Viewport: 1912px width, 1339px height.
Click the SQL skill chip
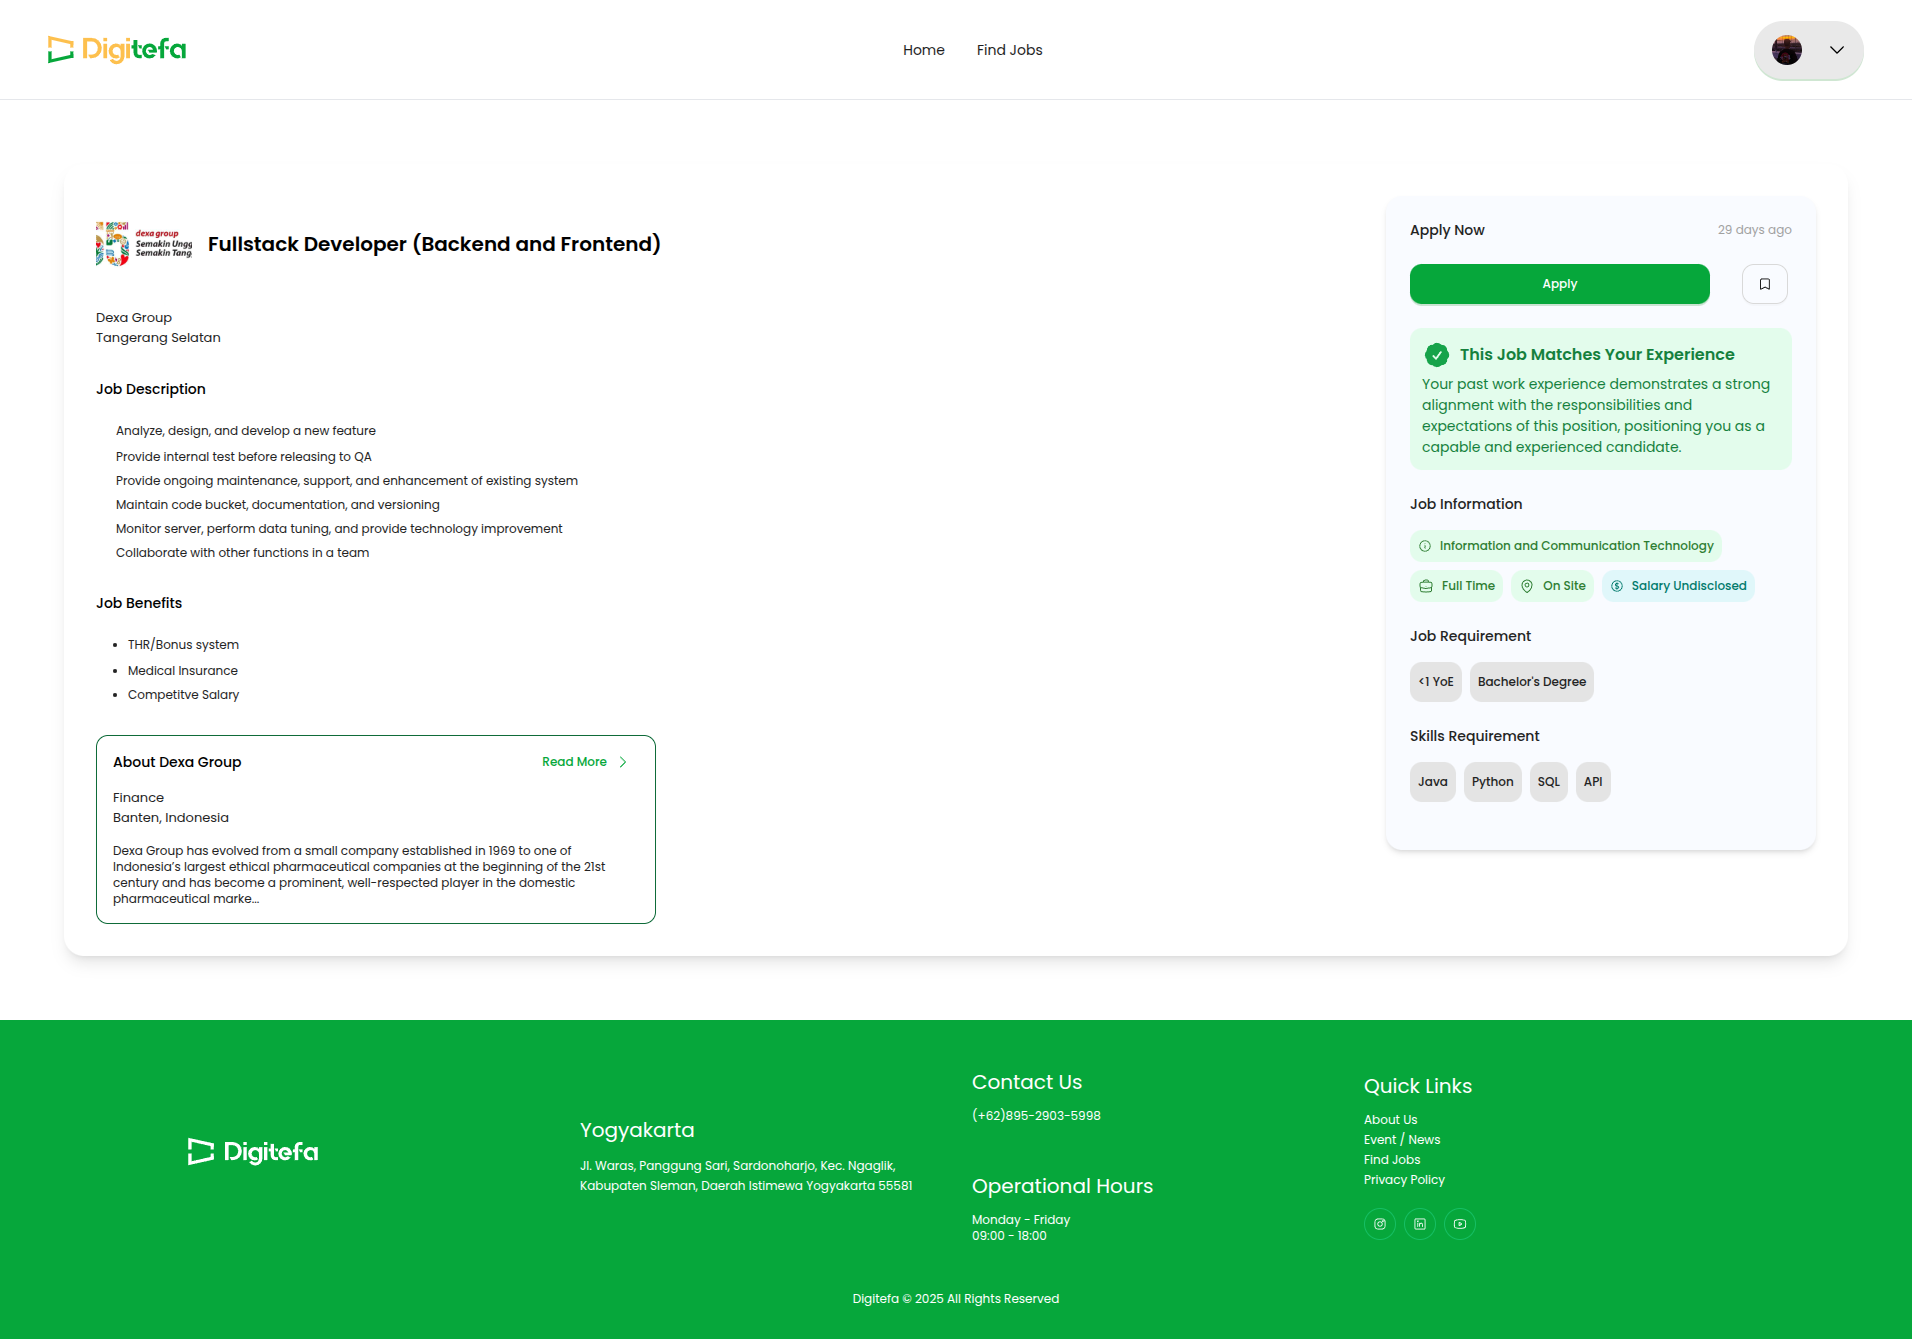point(1548,782)
